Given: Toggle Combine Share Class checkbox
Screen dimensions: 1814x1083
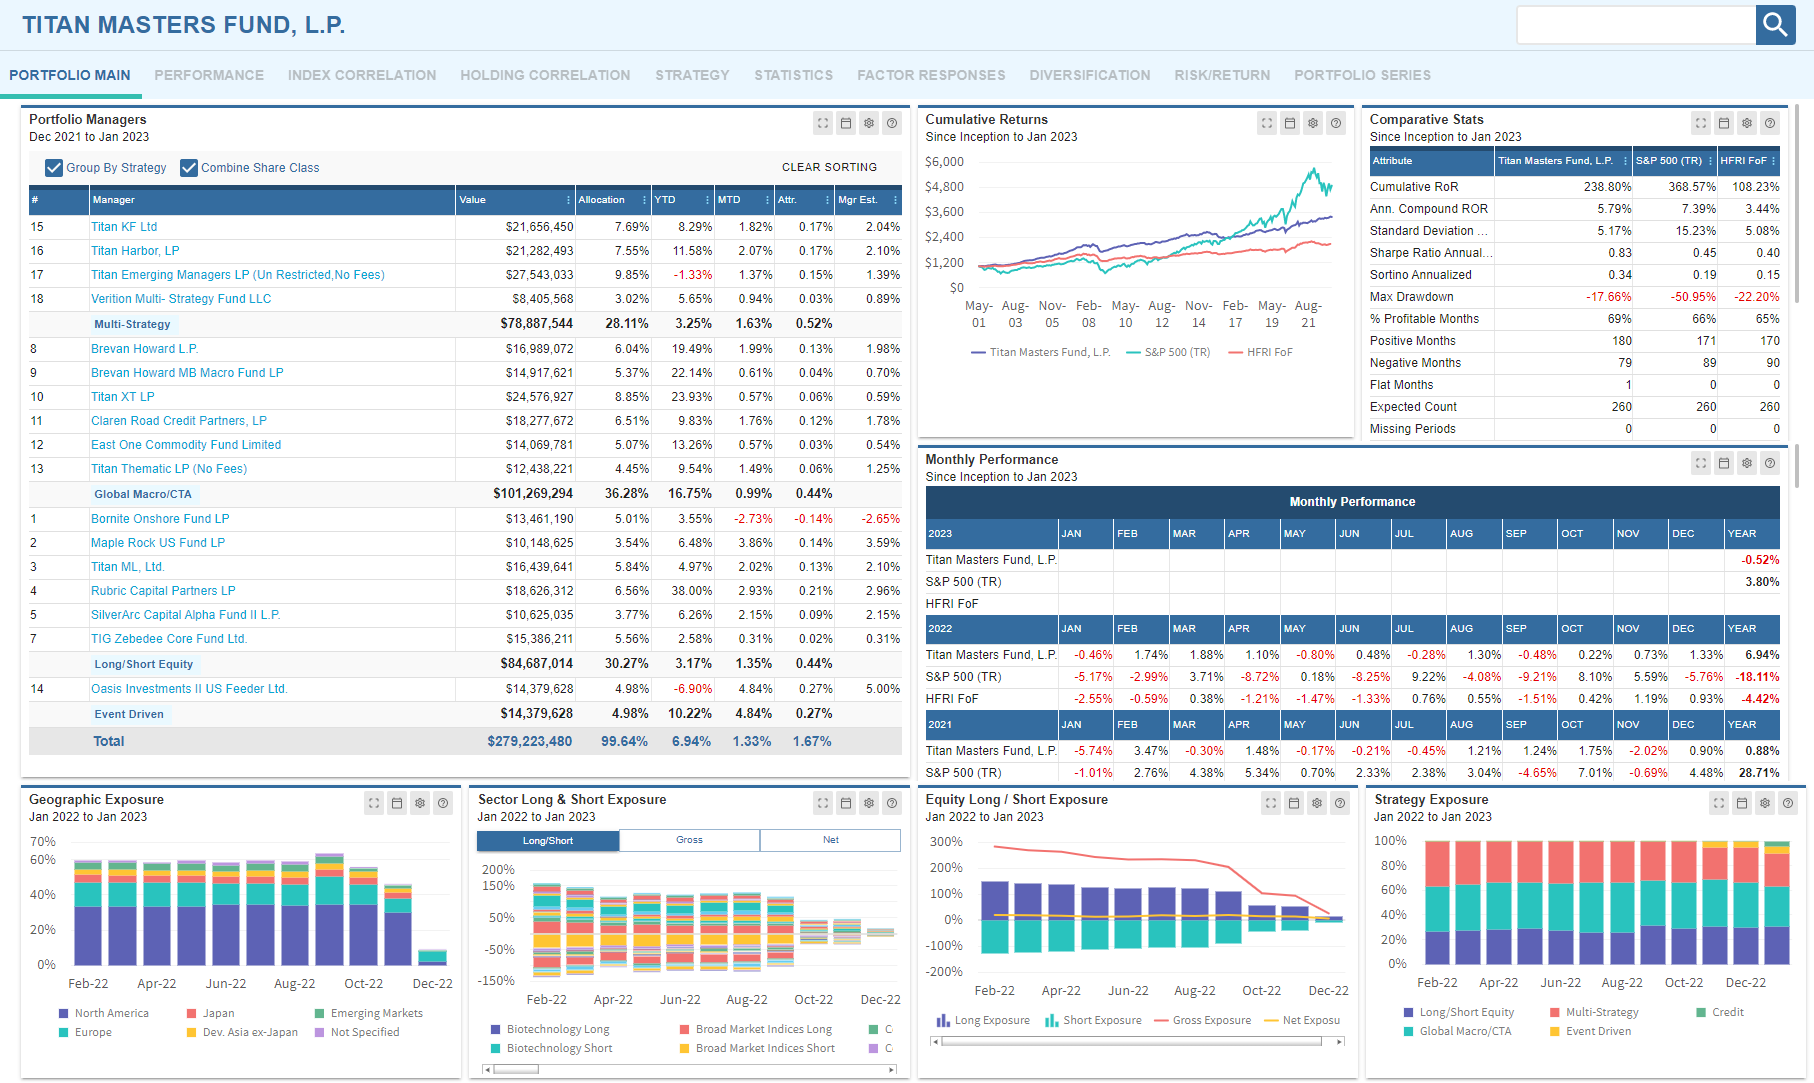Looking at the screenshot, I should pos(189,168).
